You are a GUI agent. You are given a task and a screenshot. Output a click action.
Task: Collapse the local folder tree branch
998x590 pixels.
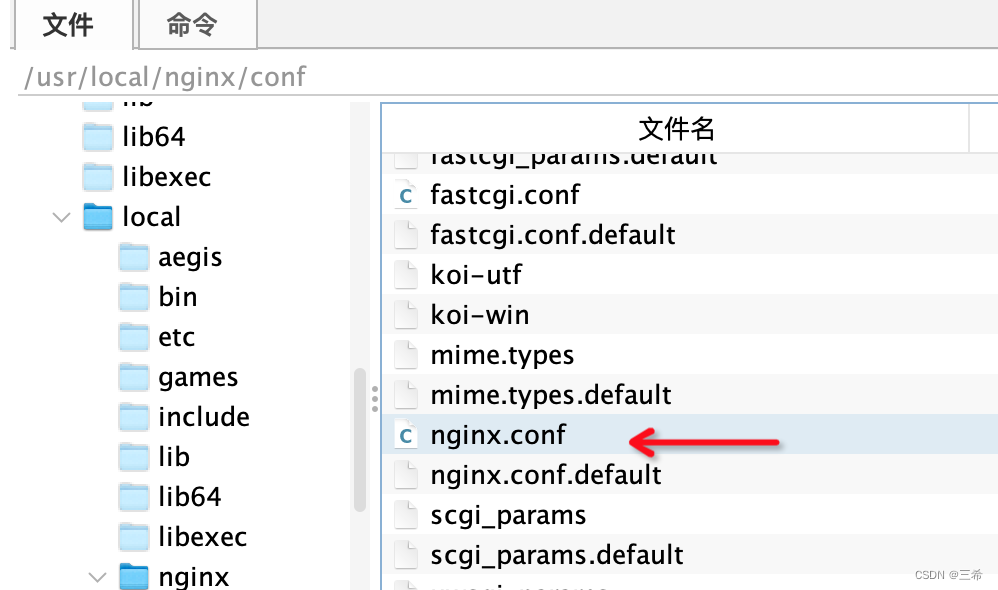pyautogui.click(x=61, y=217)
